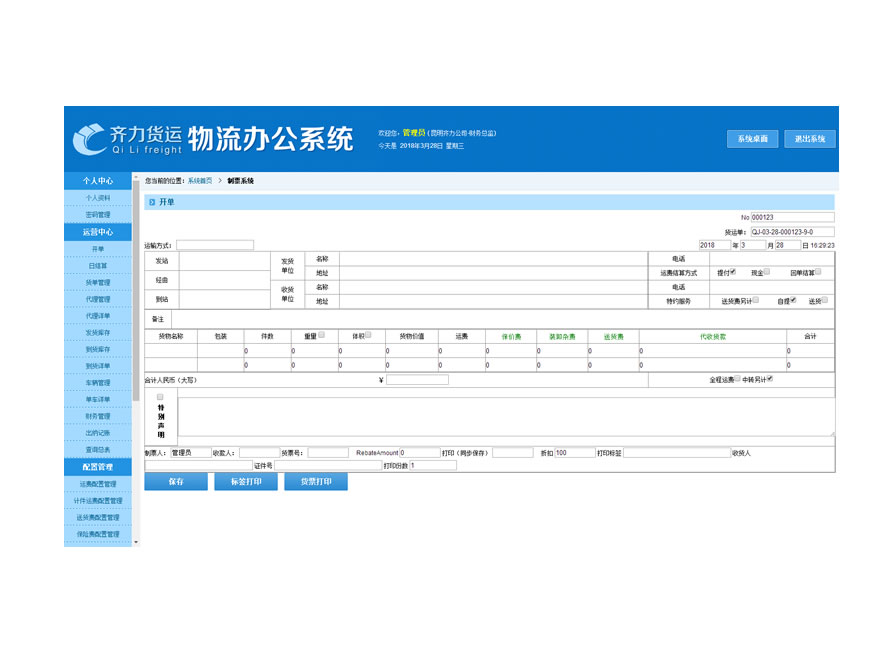This screenshot has height=666, width=888.
Task: Click the 退出系统 button
Action: point(809,139)
